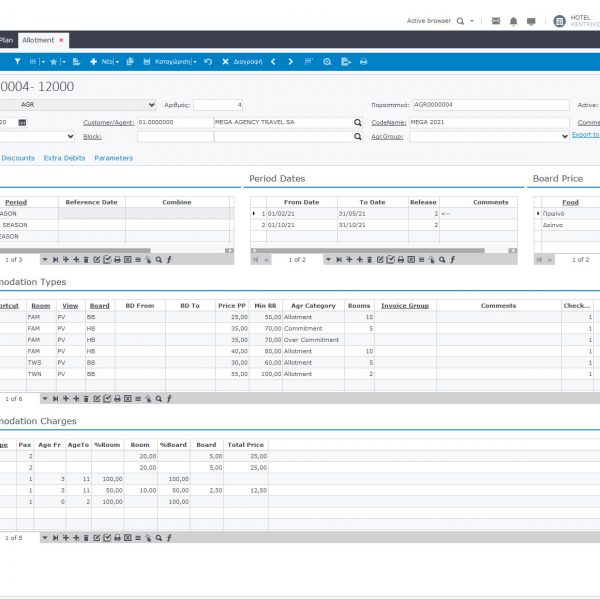
Task: Click the undo arrow icon in the toolbar
Action: [208, 62]
